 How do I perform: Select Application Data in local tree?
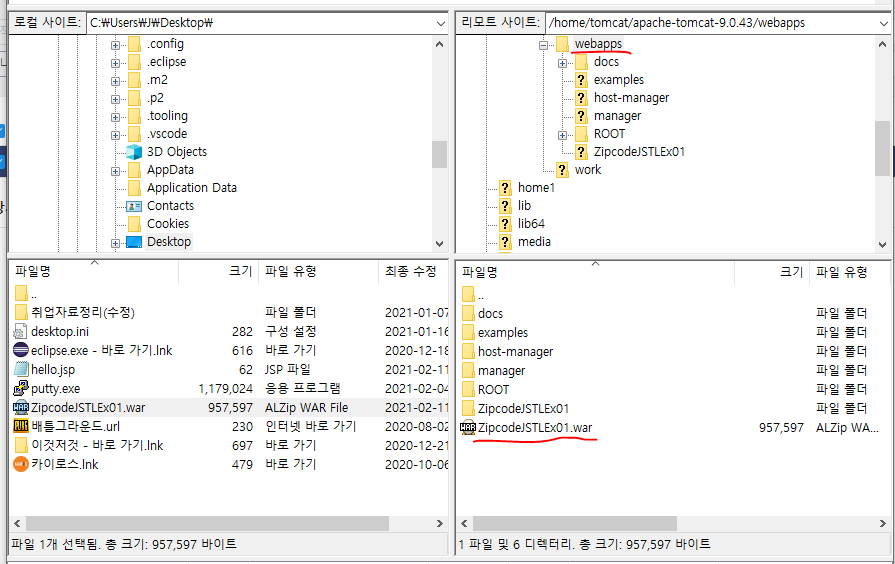pos(192,188)
